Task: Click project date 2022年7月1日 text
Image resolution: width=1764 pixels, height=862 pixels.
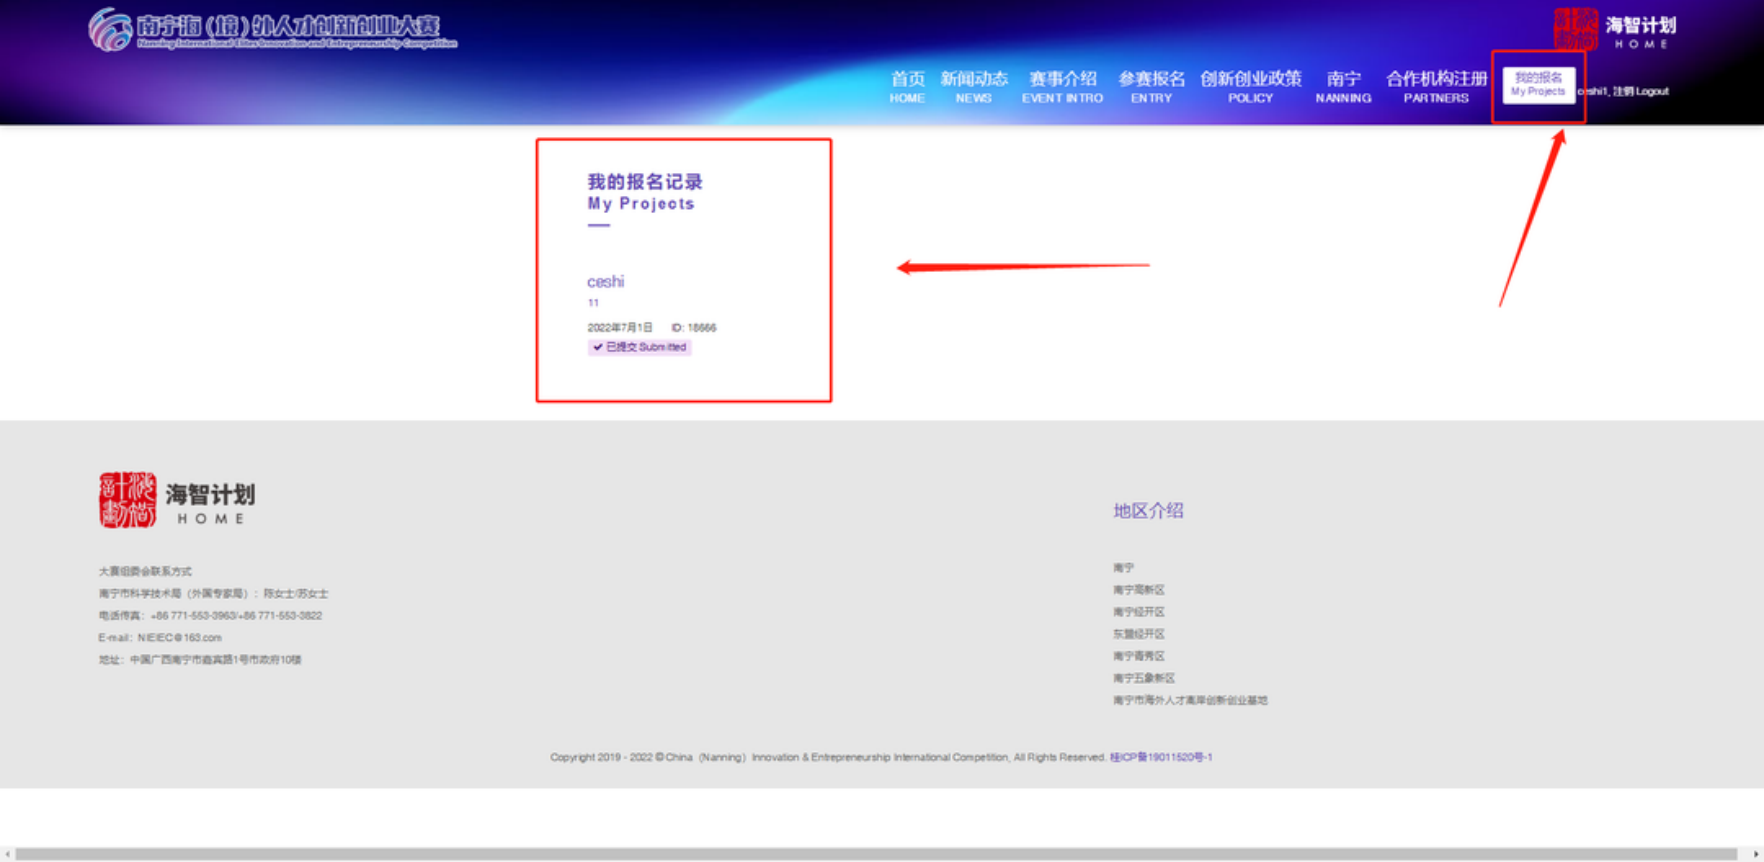Action: pos(619,328)
